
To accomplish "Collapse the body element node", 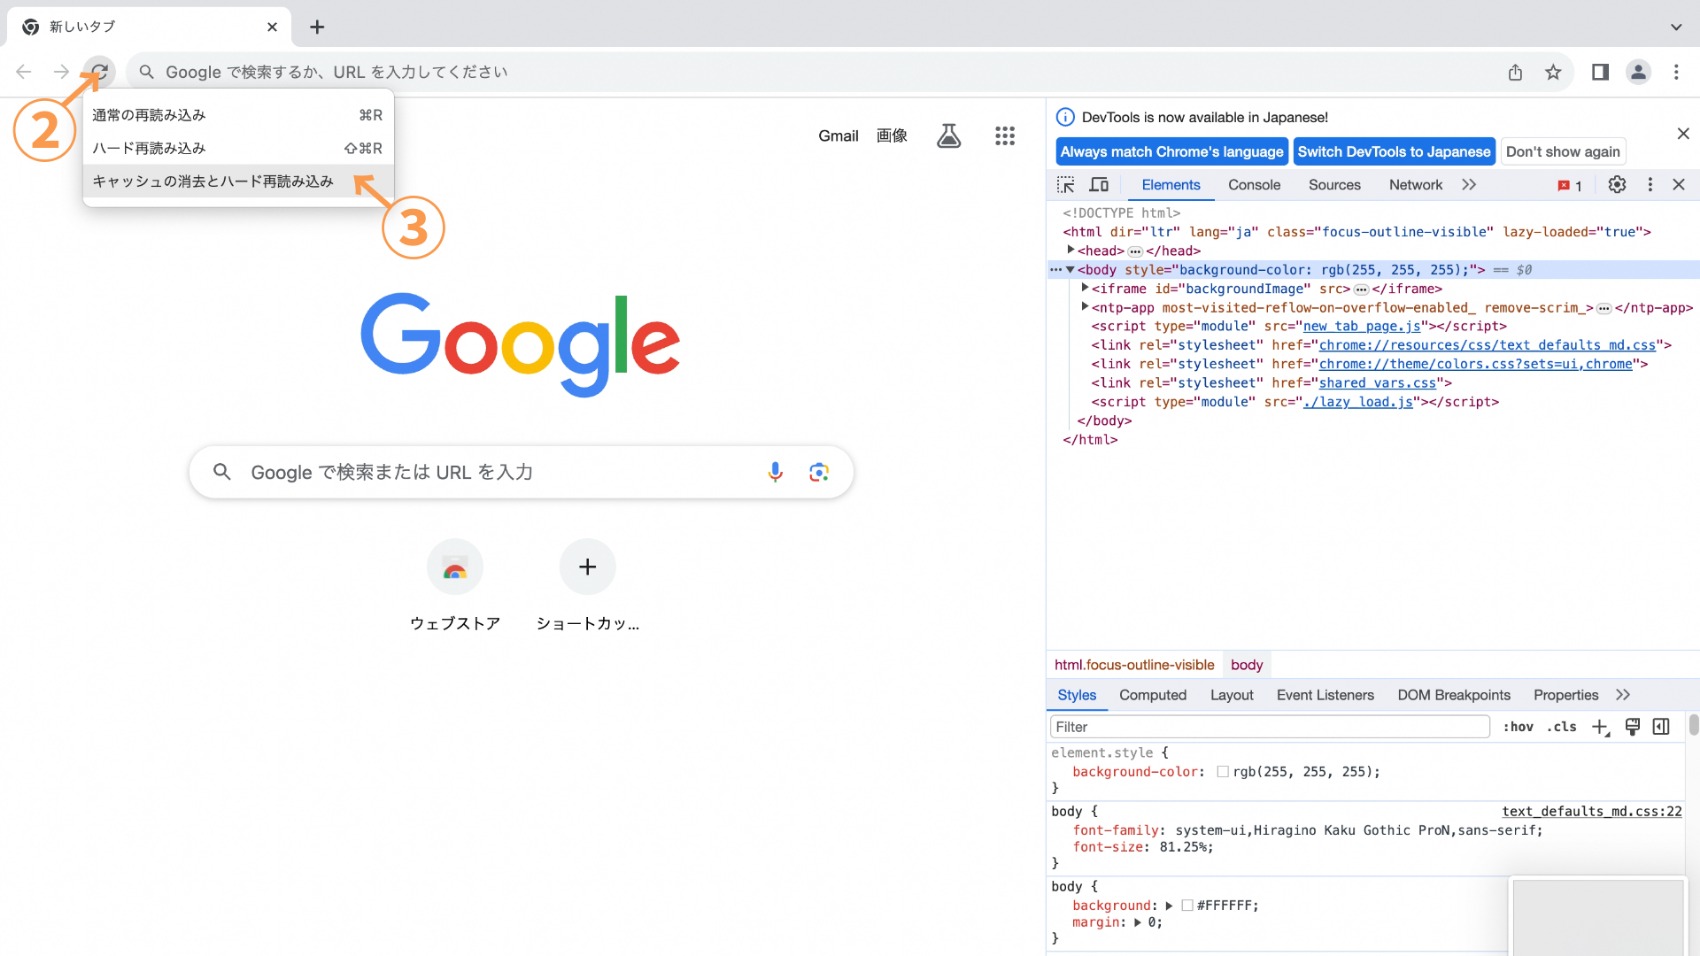I will (x=1070, y=270).
